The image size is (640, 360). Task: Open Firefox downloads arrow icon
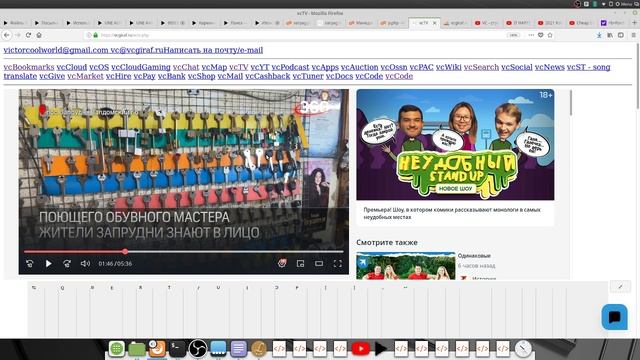tap(599, 35)
